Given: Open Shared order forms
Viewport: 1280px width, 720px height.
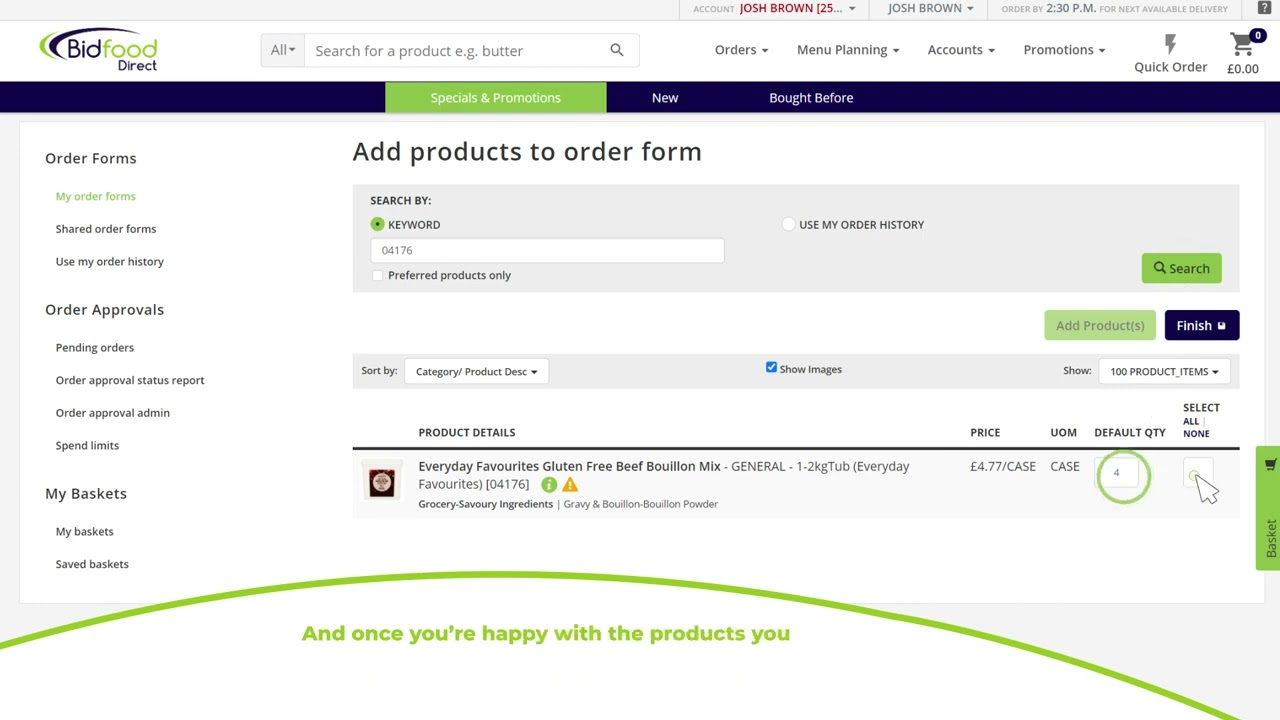Looking at the screenshot, I should pyautogui.click(x=106, y=229).
